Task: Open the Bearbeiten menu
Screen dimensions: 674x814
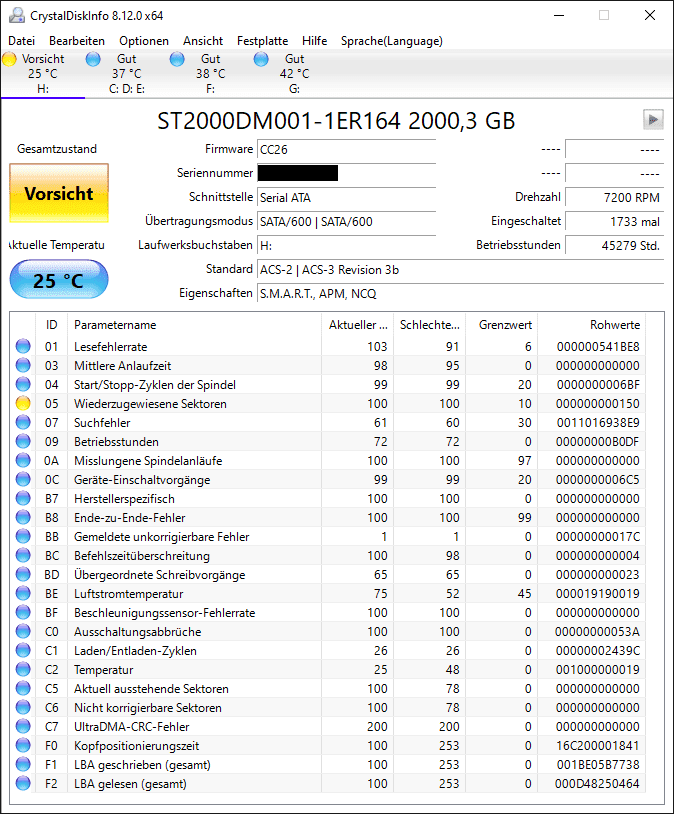Action: point(77,41)
